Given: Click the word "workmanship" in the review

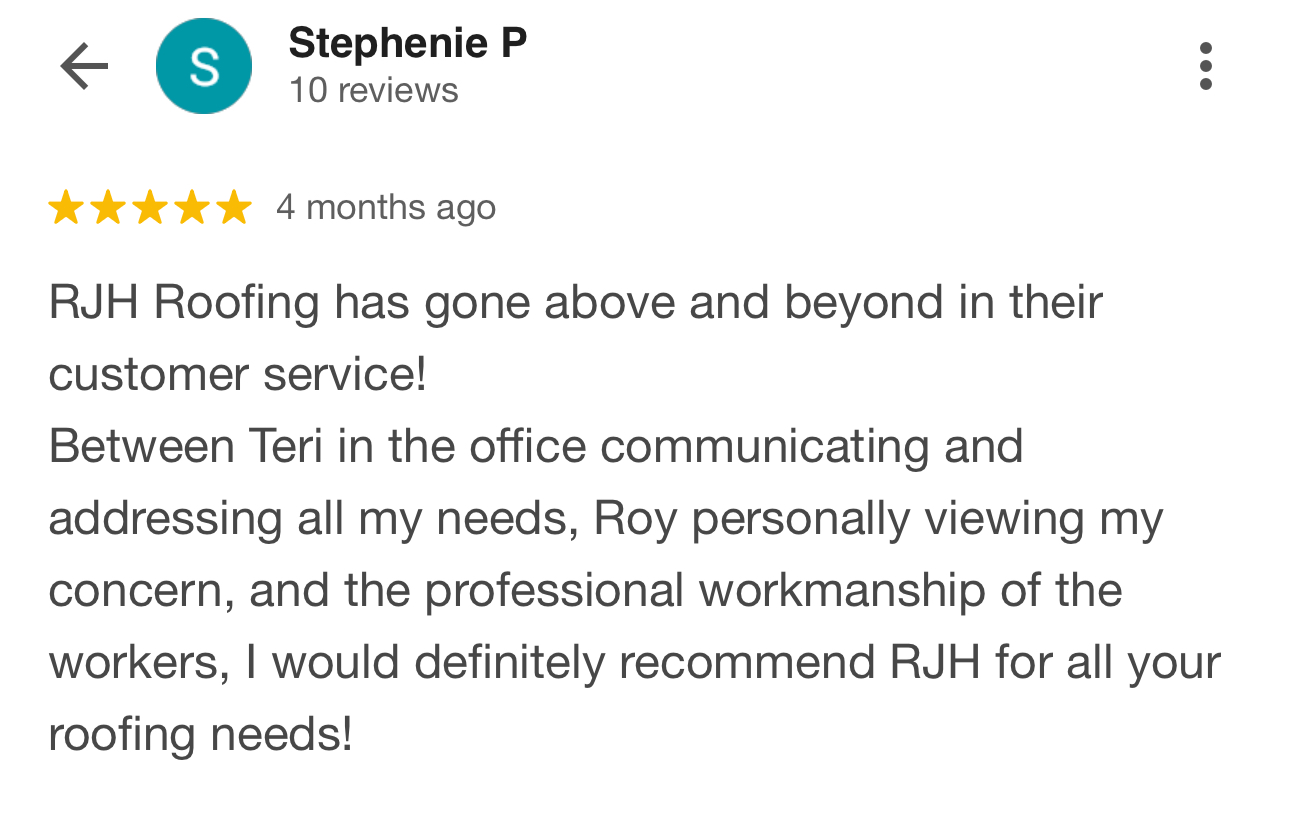Looking at the screenshot, I should pos(842,590).
